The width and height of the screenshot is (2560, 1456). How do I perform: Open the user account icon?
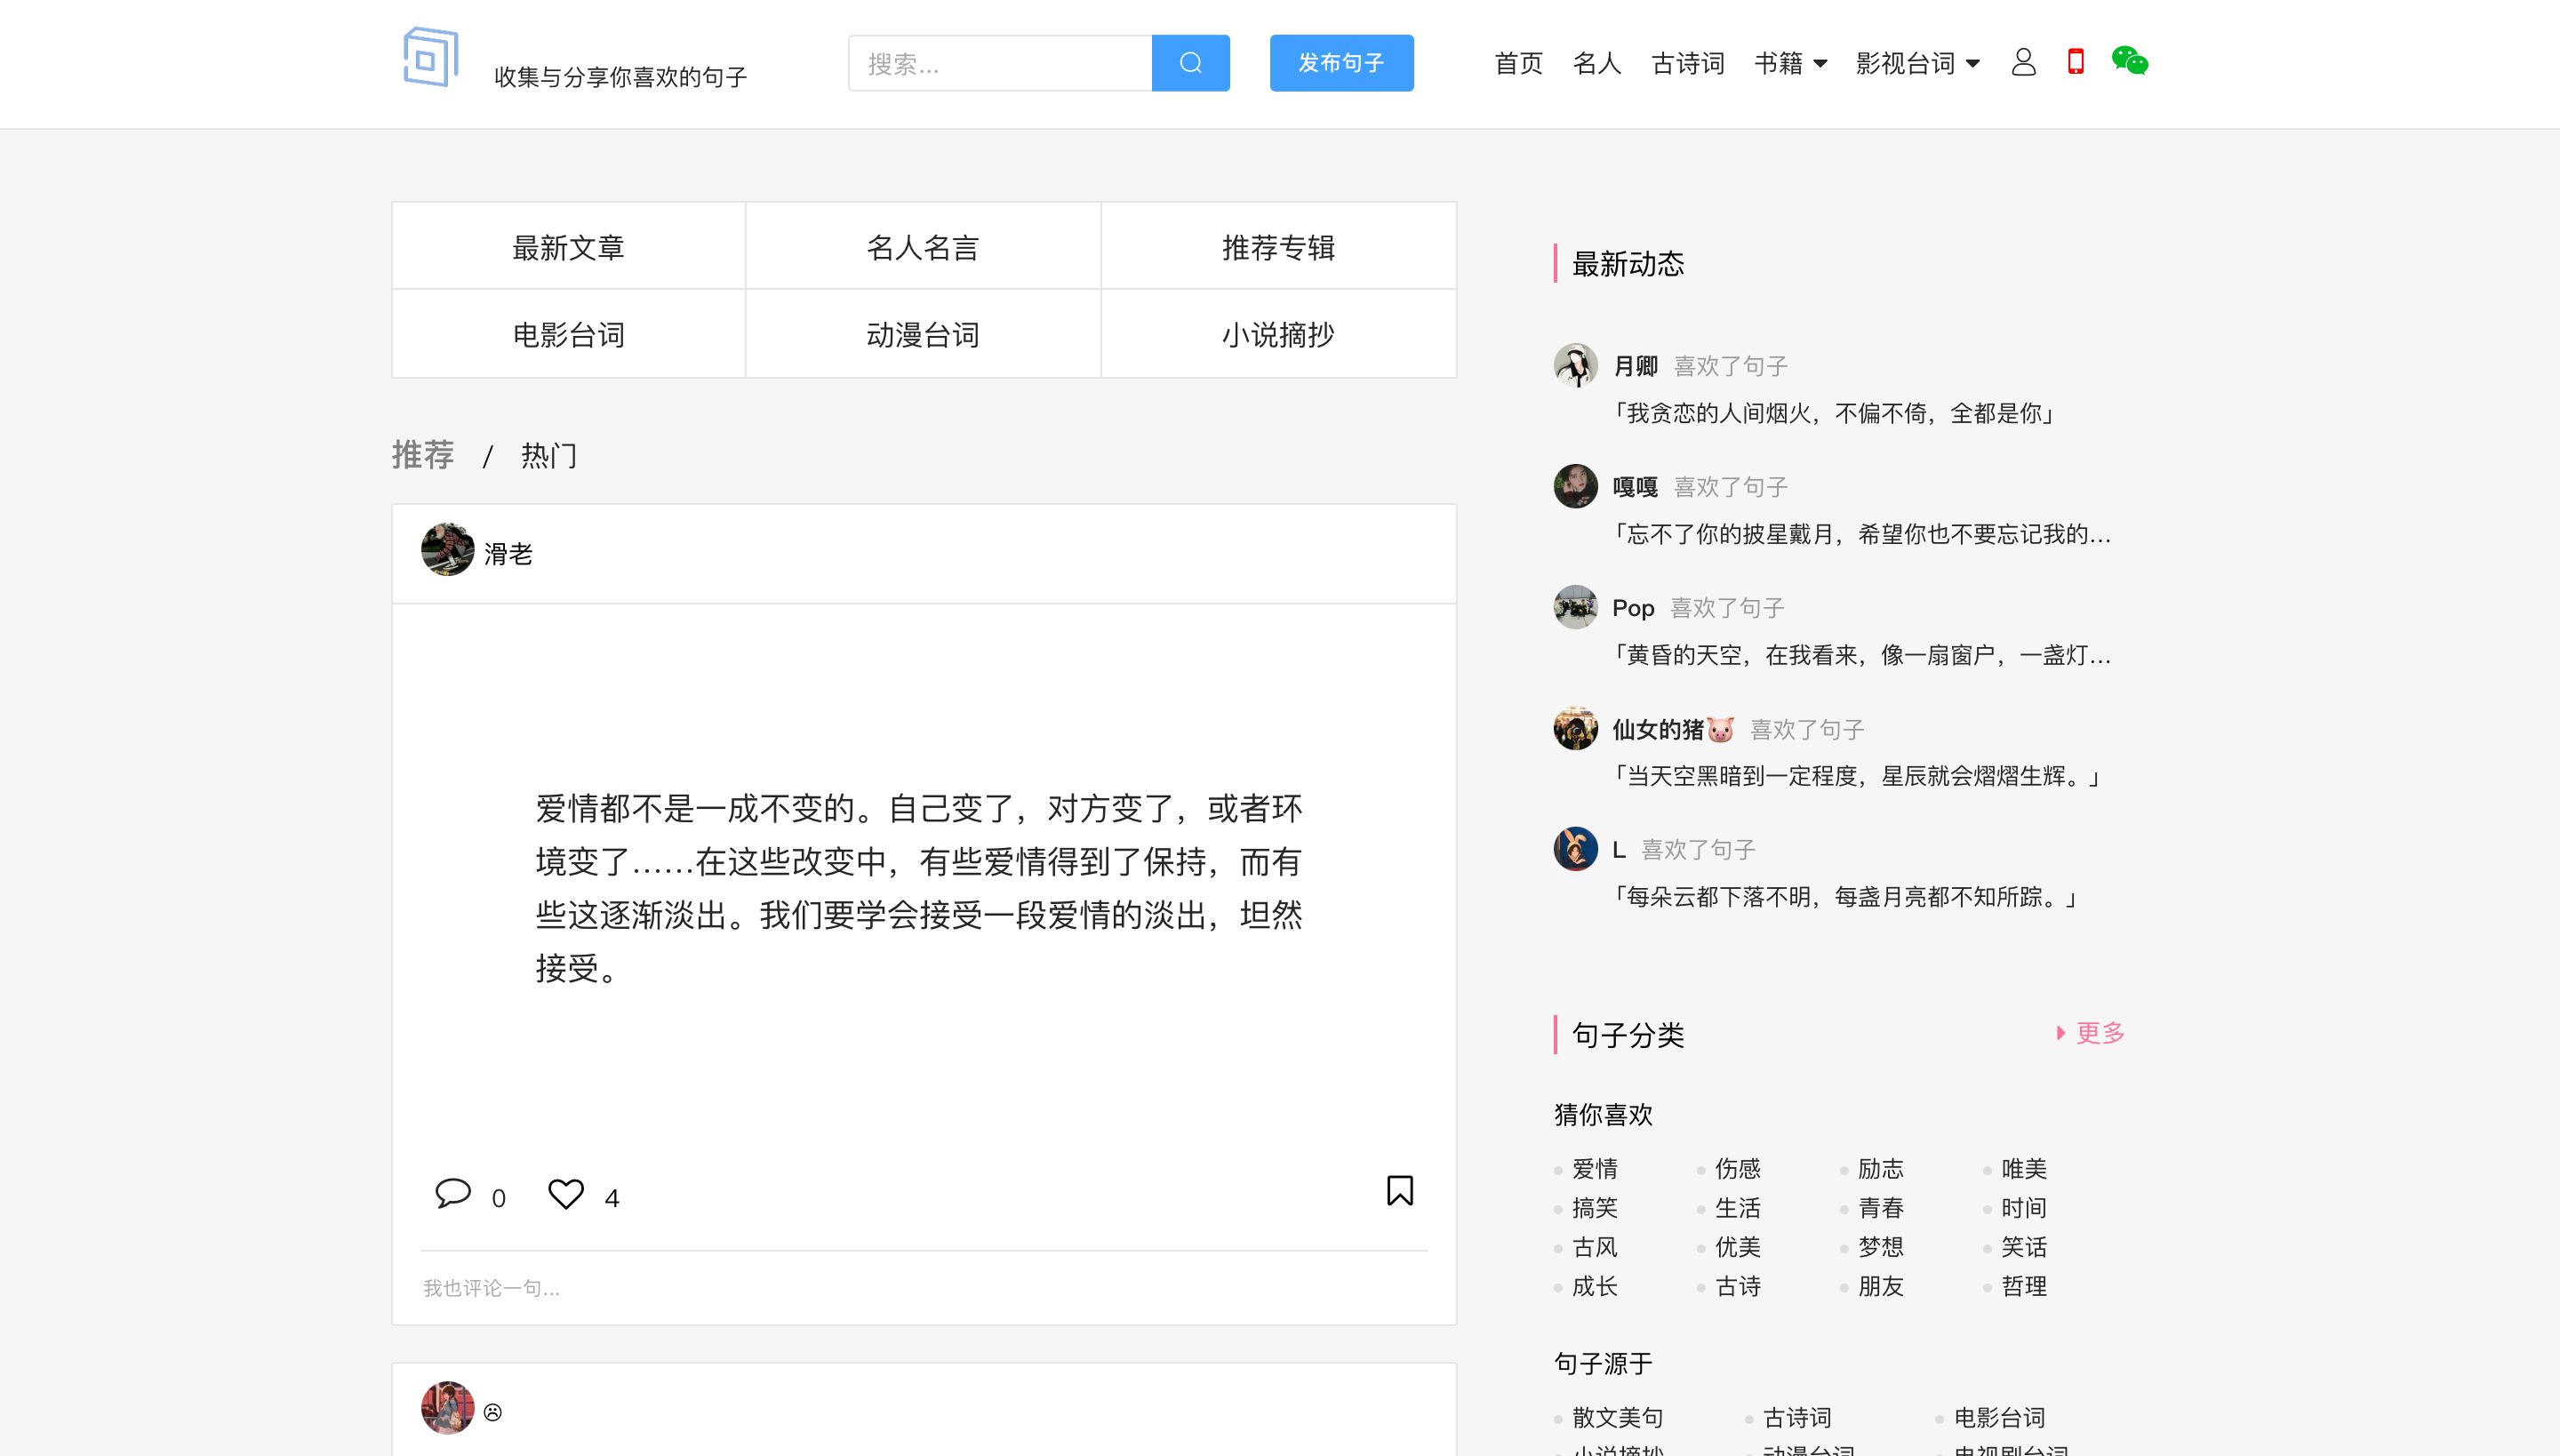[x=2023, y=62]
